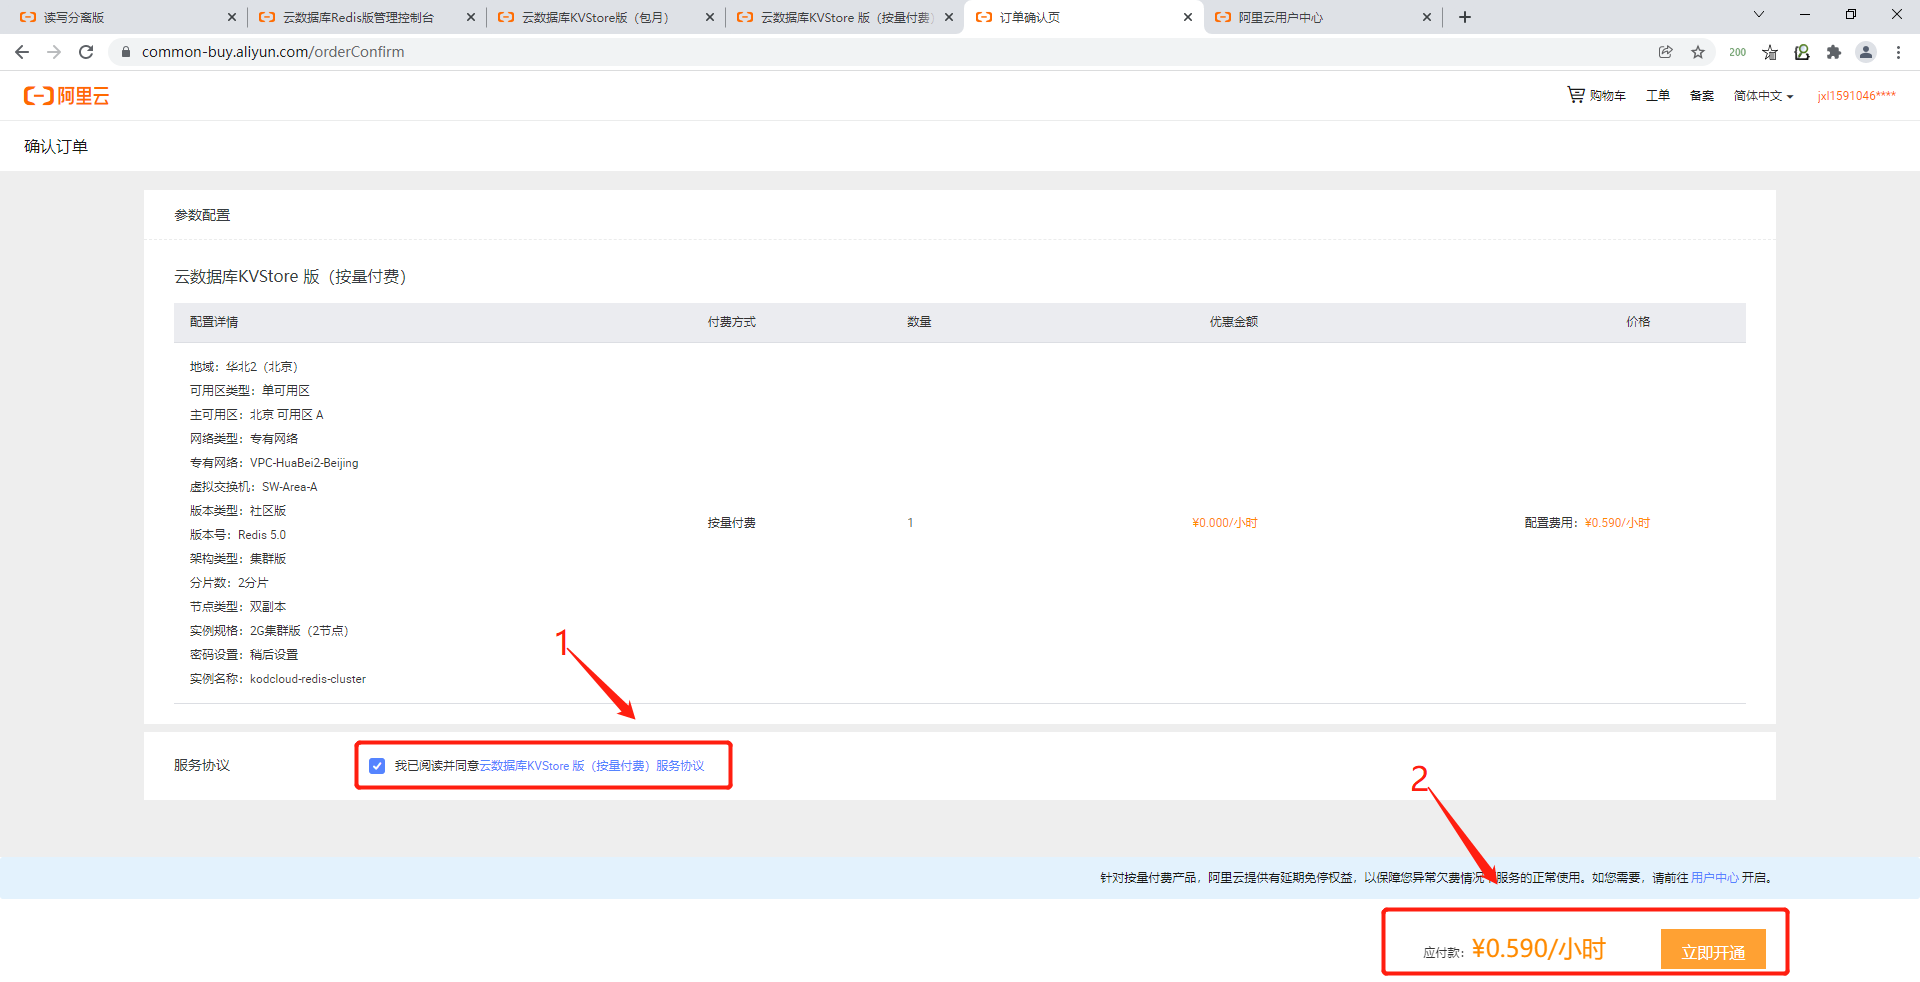1920x982 pixels.
Task: Go forward in browser history
Action: 54,52
